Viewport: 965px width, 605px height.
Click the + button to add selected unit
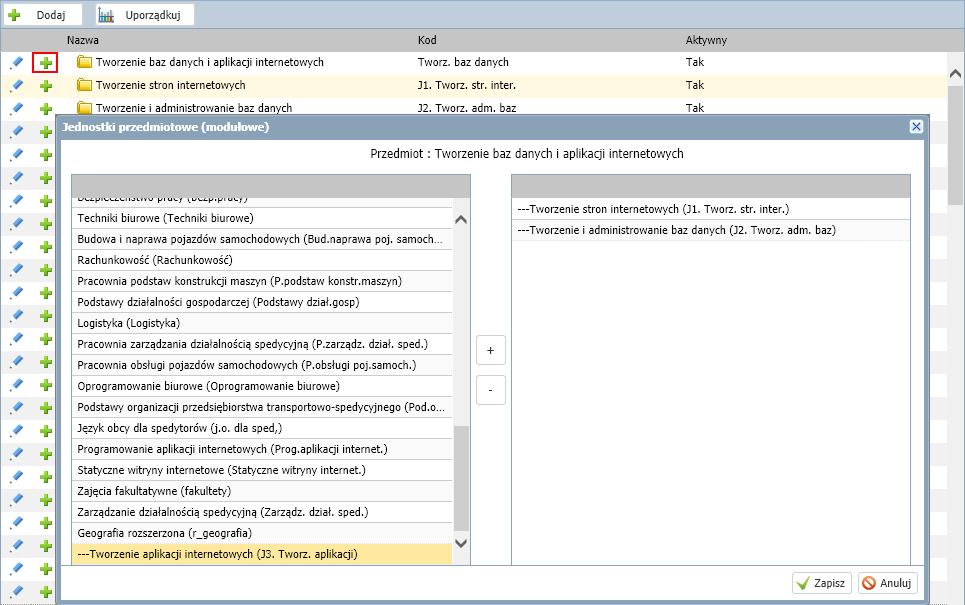coord(491,351)
